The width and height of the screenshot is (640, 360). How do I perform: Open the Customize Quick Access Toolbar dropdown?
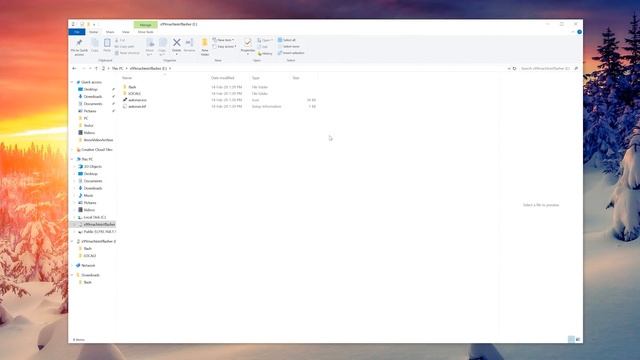tap(94, 24)
